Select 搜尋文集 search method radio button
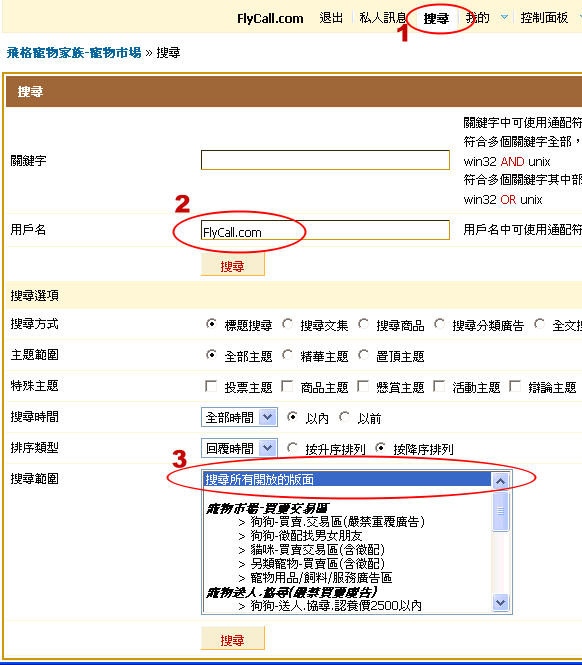 pyautogui.click(x=288, y=324)
